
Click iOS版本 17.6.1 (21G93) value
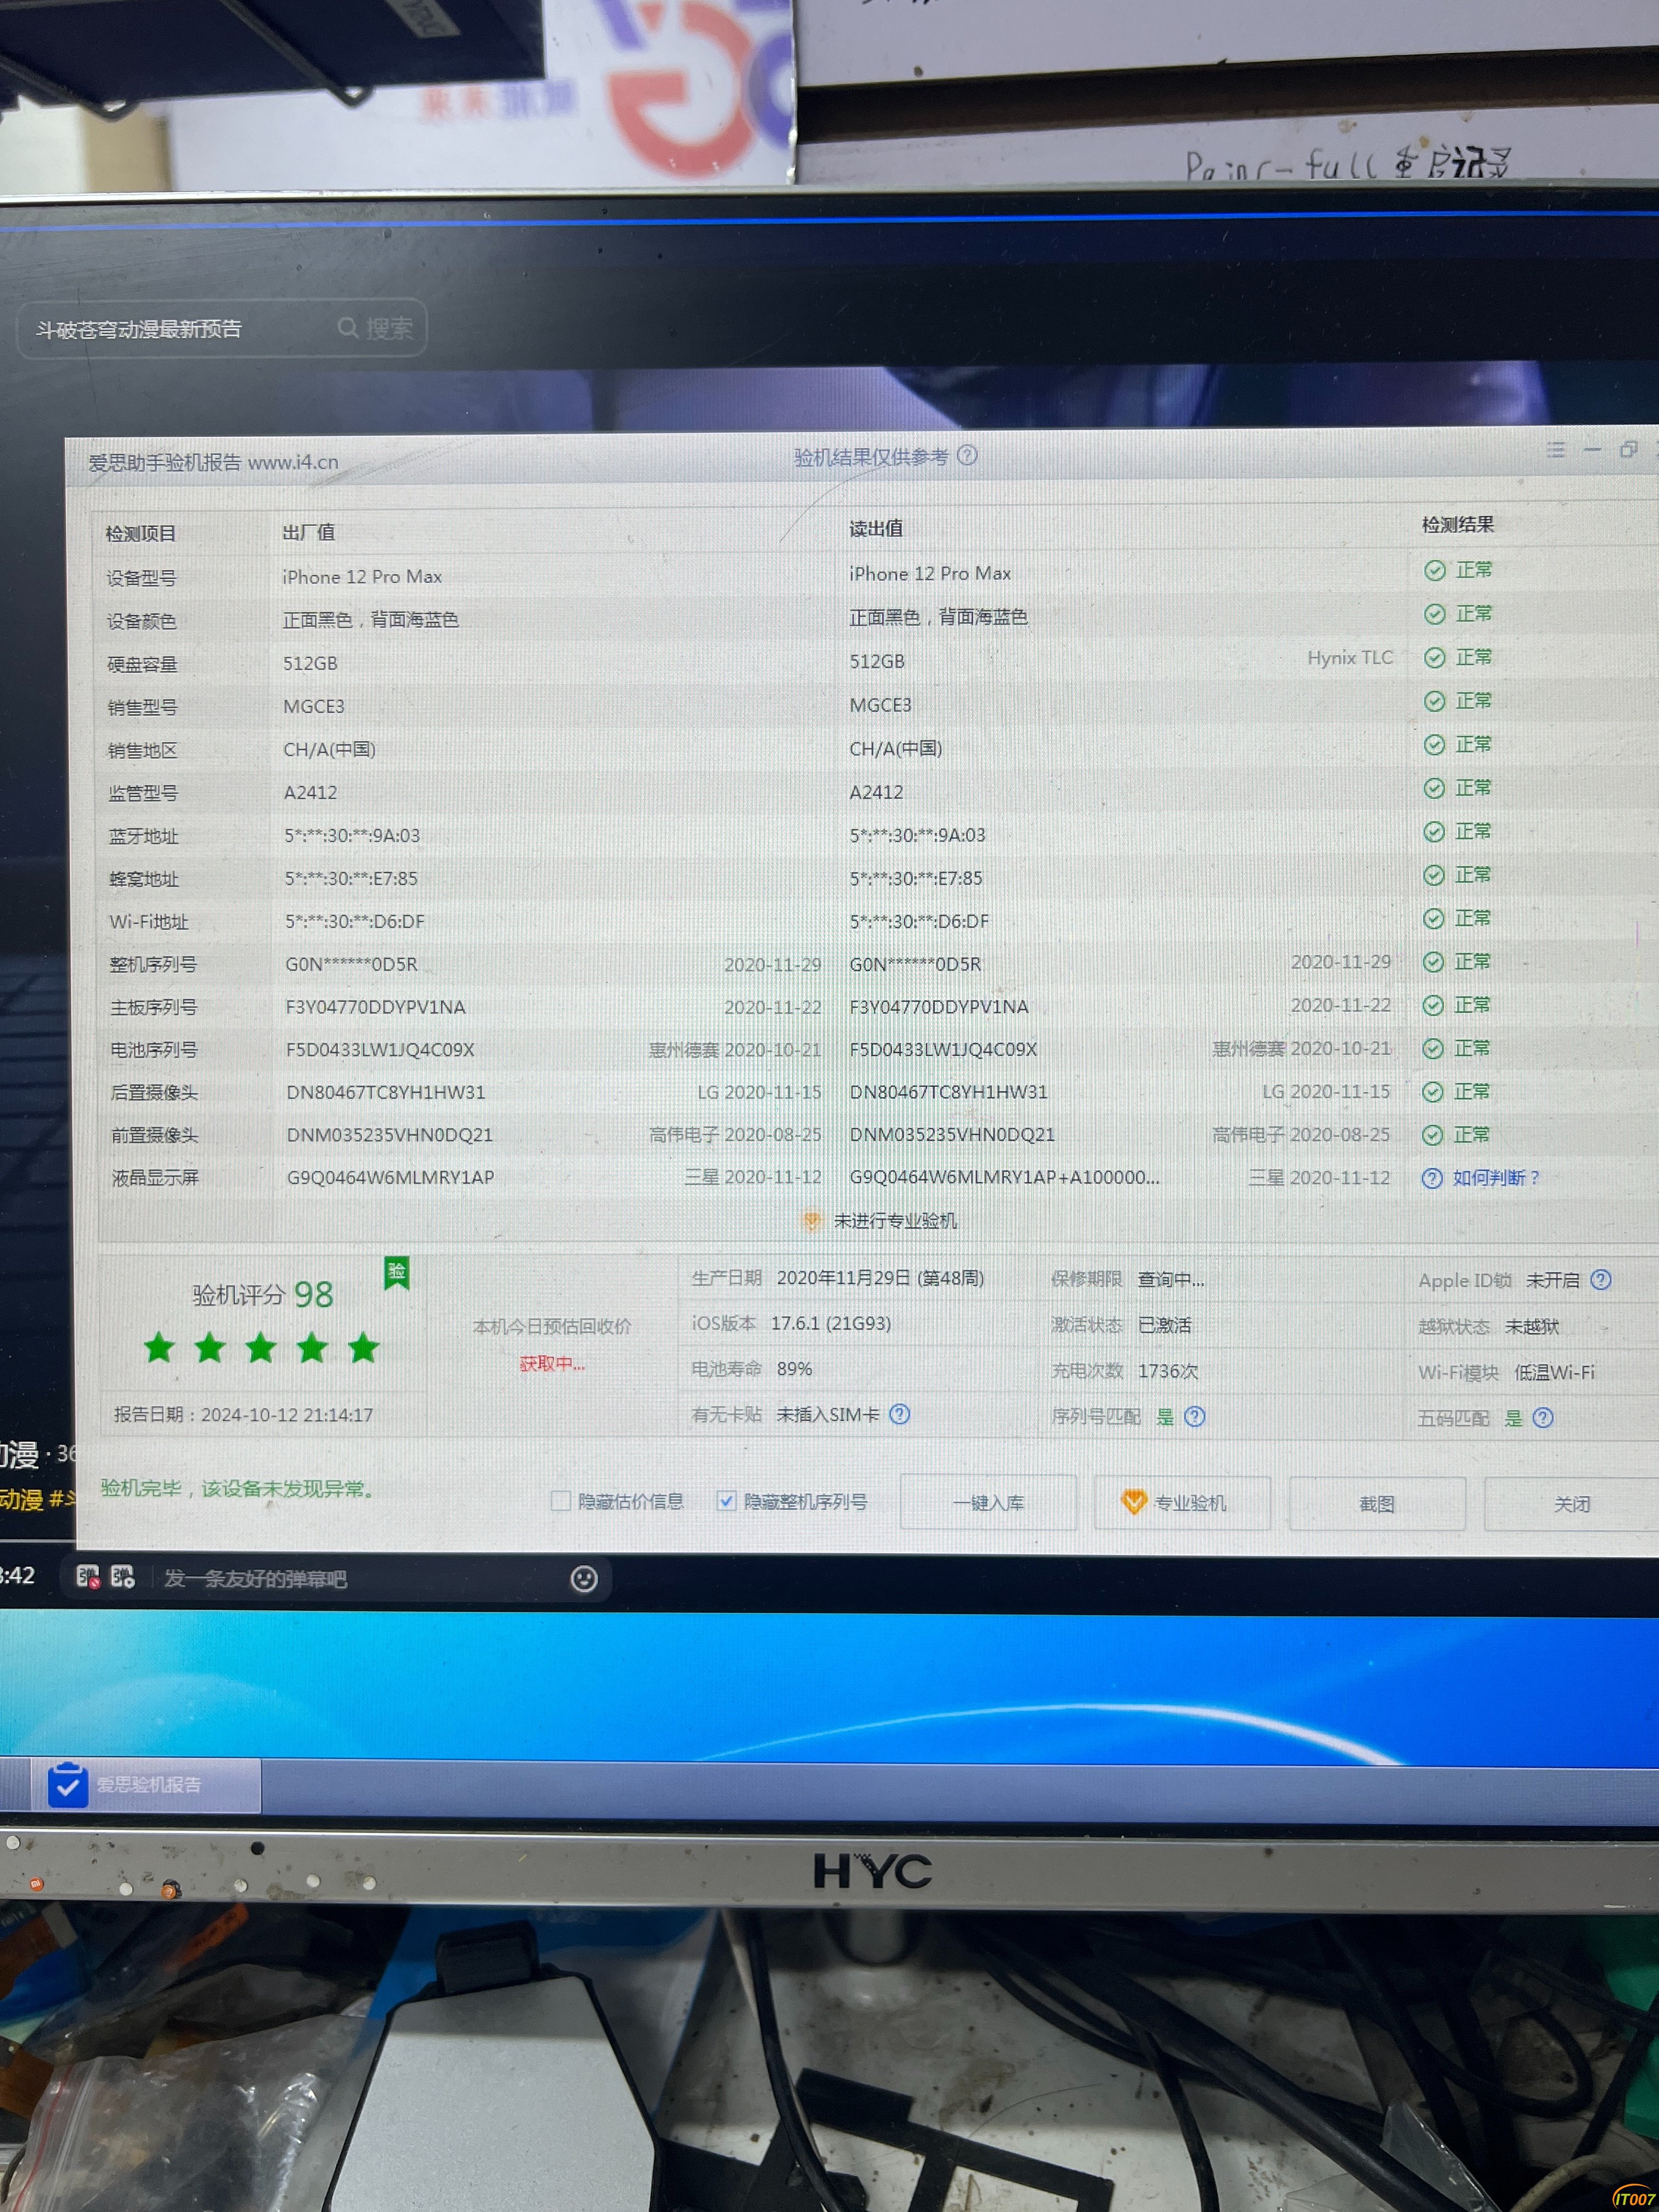pos(831,1323)
